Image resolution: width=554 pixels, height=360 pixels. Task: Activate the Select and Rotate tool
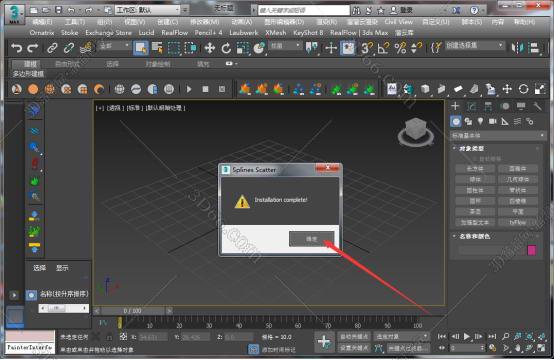[226, 48]
